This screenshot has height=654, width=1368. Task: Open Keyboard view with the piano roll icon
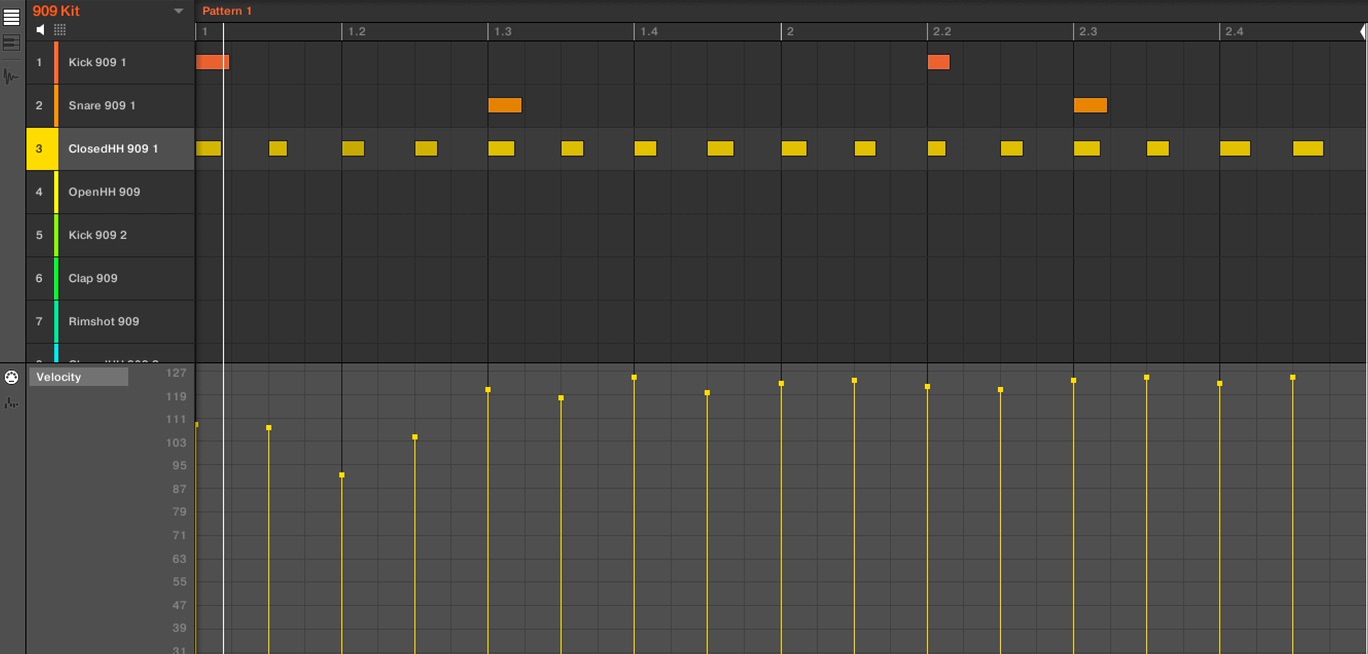point(11,44)
